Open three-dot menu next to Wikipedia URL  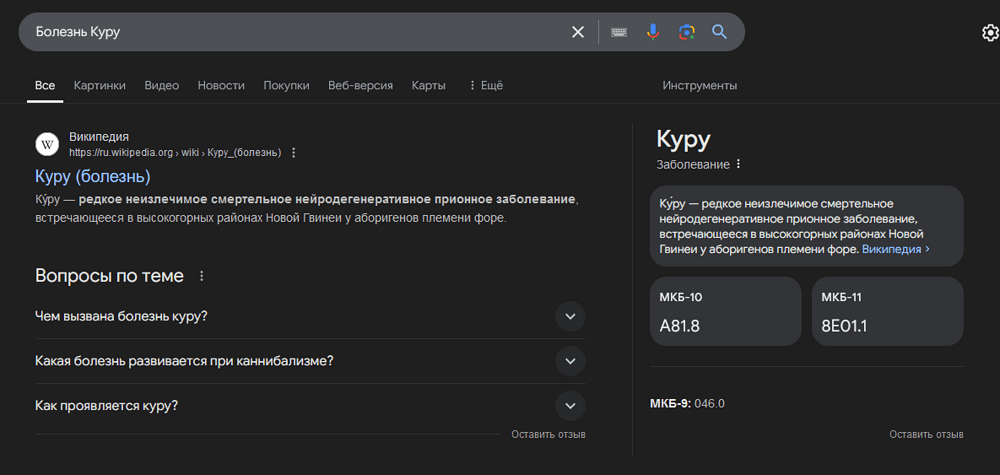(293, 152)
